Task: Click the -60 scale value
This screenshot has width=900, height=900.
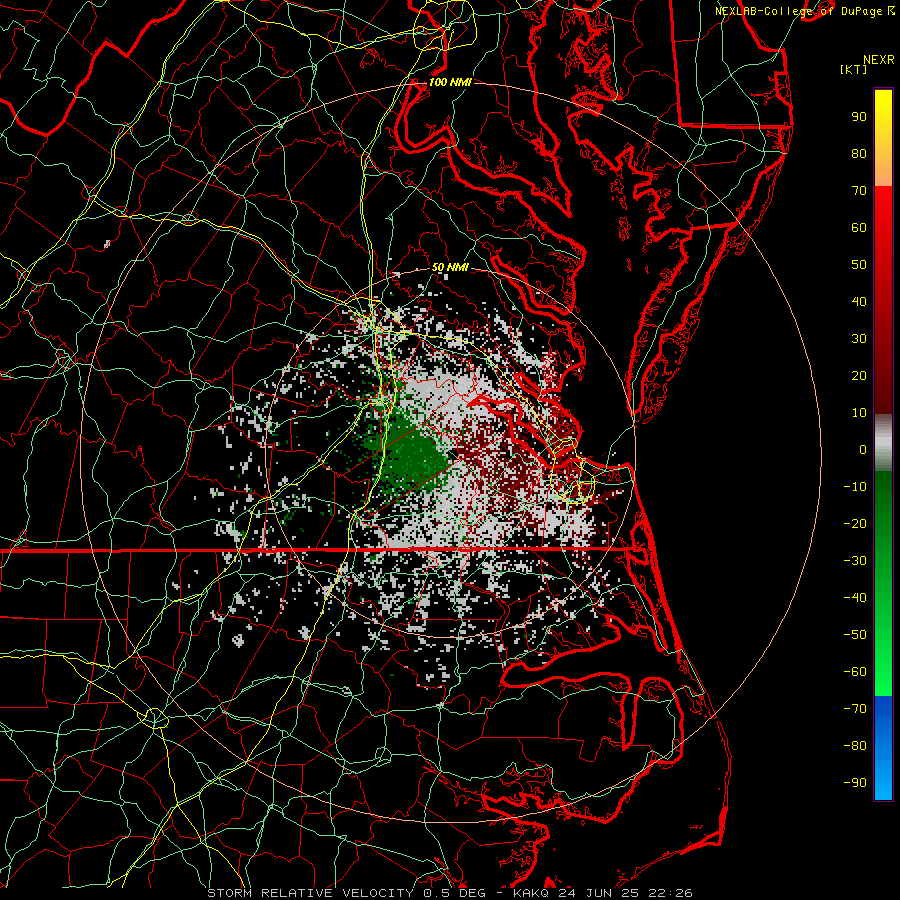Action: (855, 672)
